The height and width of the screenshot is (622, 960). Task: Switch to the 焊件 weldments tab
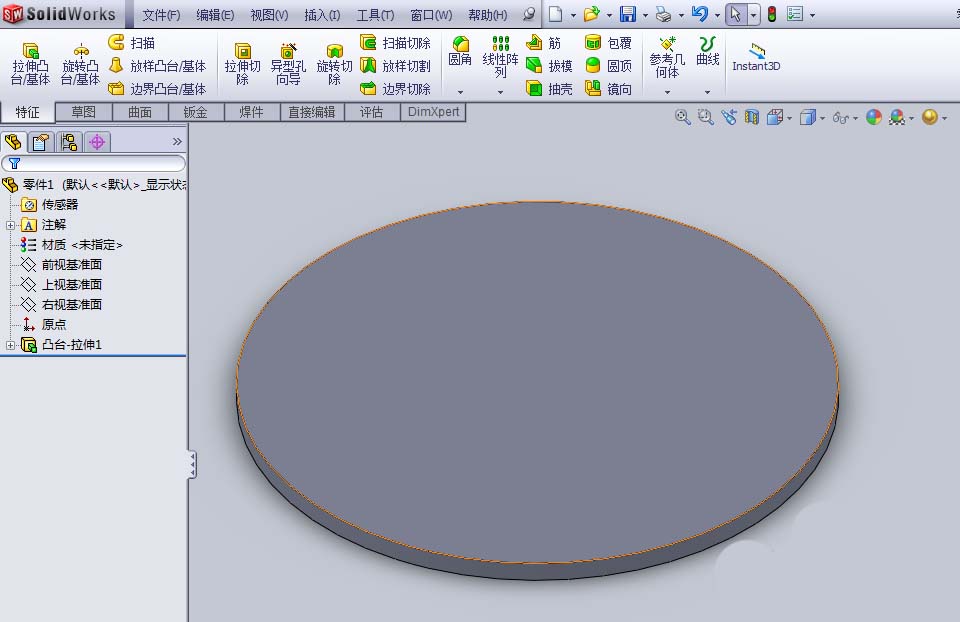coord(252,112)
